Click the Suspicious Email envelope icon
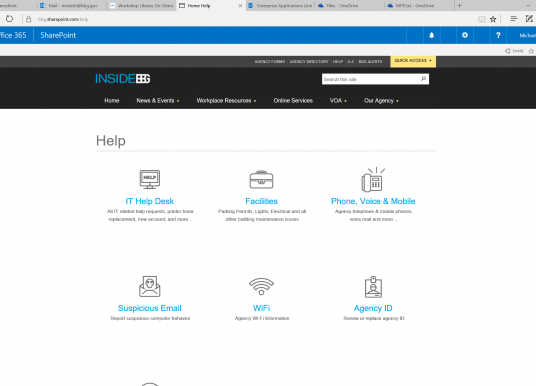536x386 pixels. tap(150, 287)
